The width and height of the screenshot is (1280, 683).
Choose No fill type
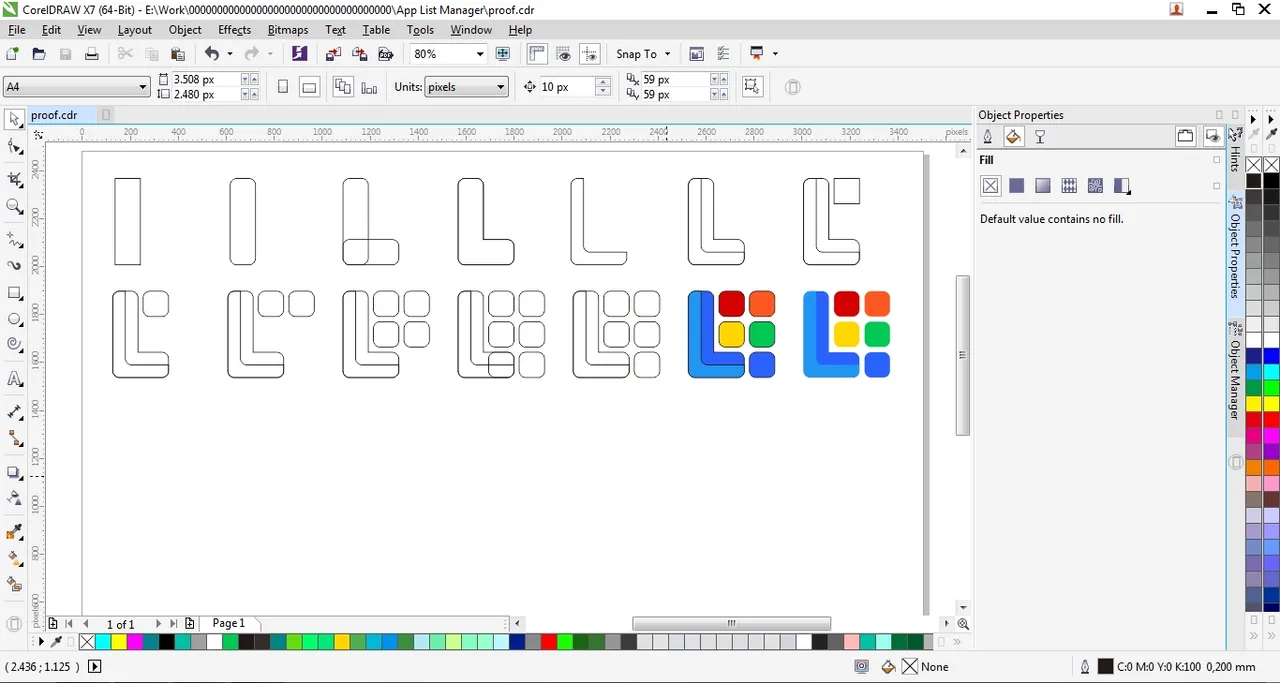(x=990, y=186)
